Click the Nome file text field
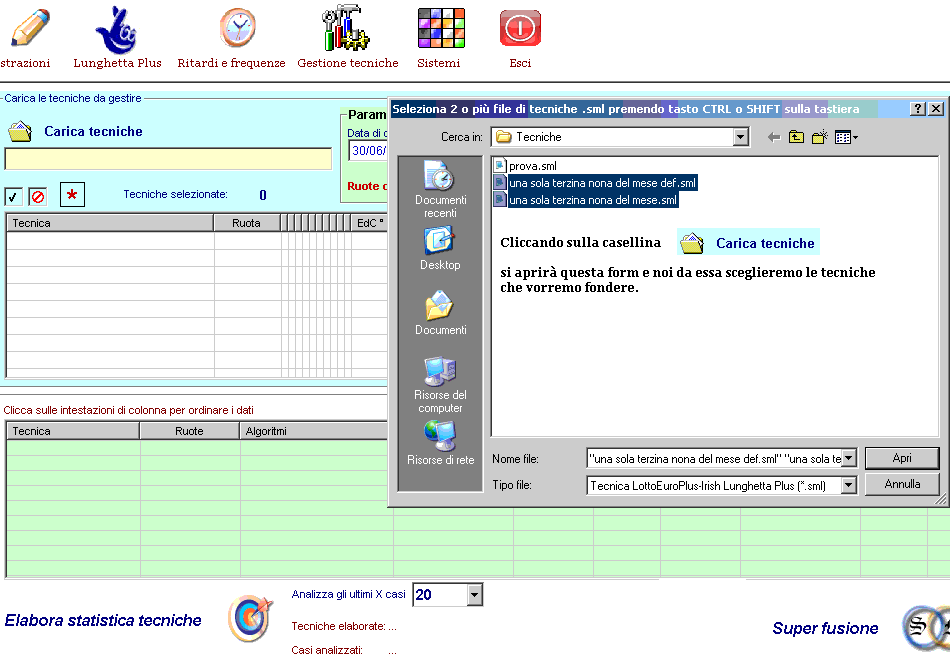 (714, 458)
